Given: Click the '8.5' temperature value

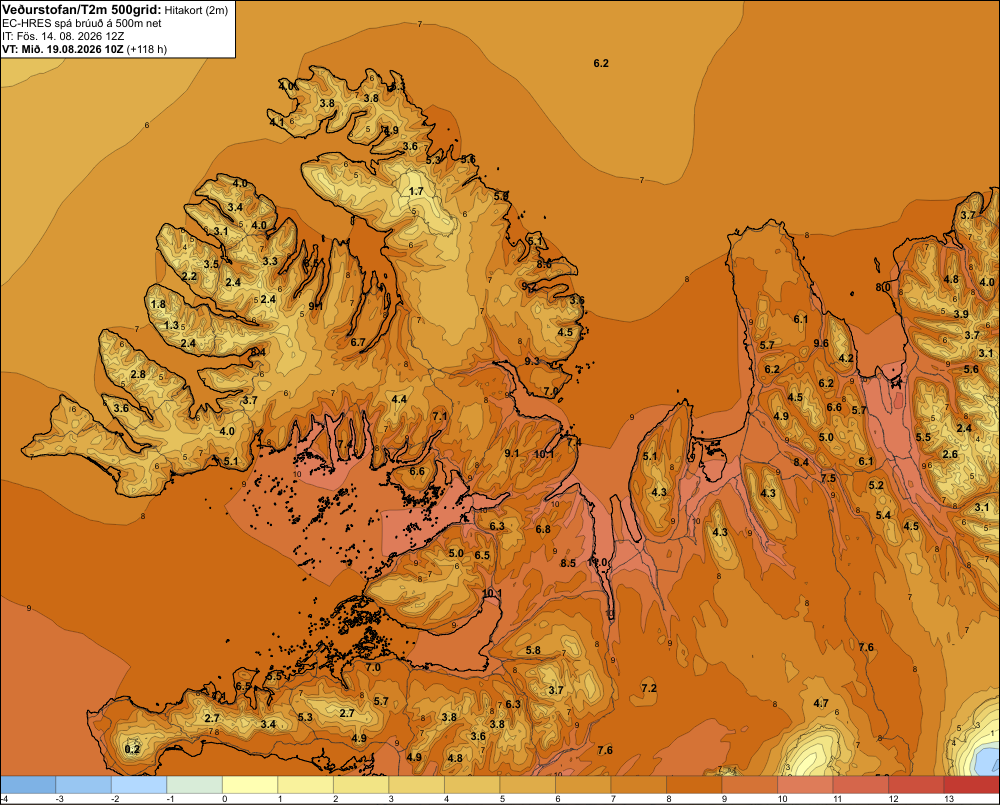Looking at the screenshot, I should [568, 563].
